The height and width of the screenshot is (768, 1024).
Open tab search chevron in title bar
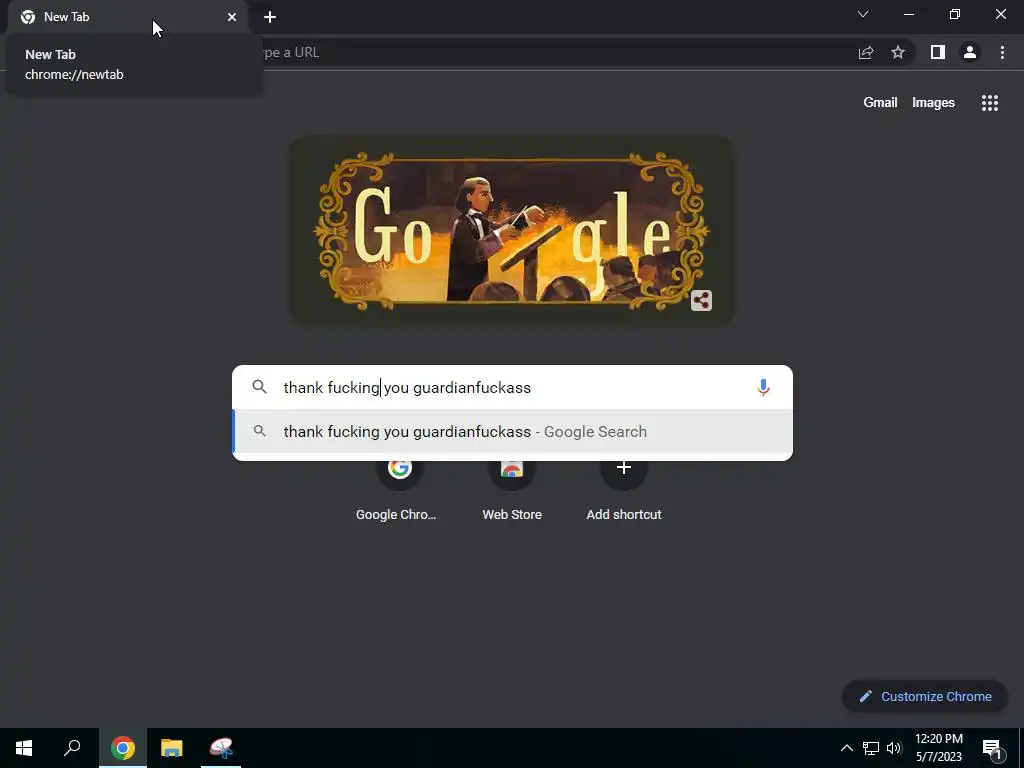[x=863, y=14]
